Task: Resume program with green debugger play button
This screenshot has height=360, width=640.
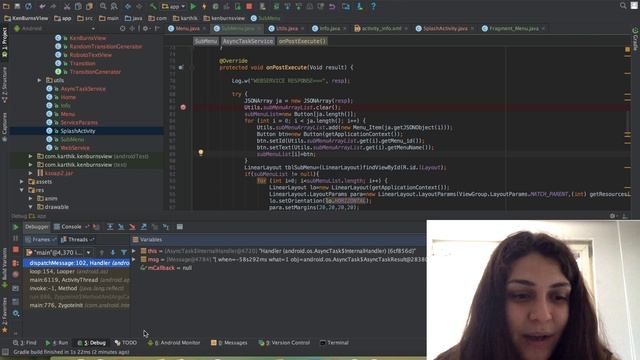Action: 16,227
